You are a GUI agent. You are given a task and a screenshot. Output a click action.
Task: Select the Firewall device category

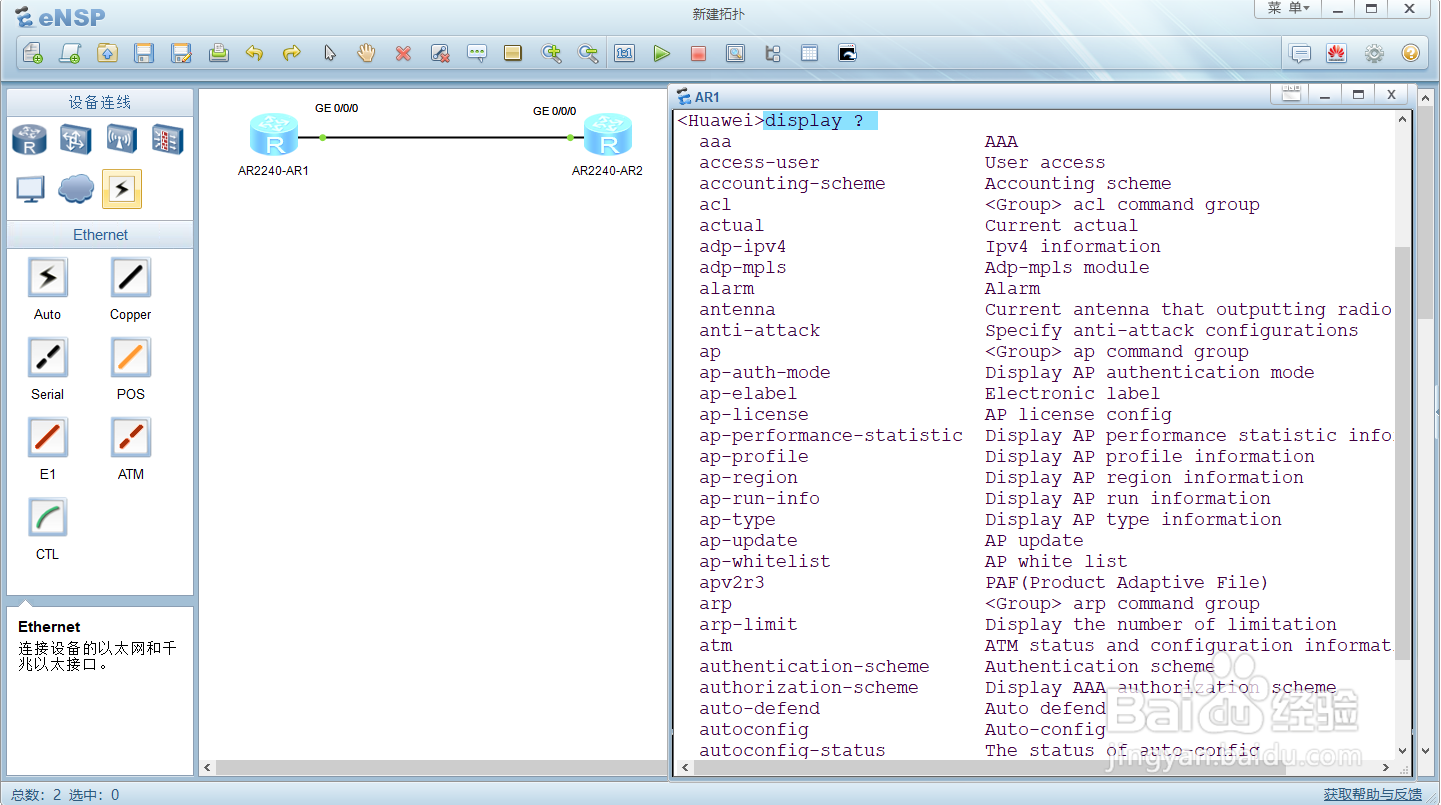click(167, 140)
